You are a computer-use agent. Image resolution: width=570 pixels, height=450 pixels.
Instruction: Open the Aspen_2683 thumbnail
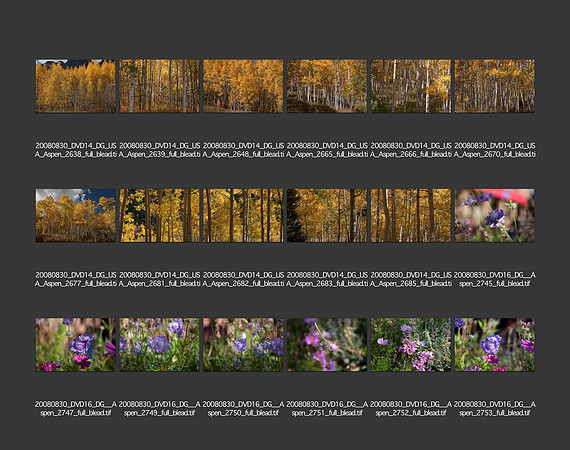pyautogui.click(x=327, y=215)
